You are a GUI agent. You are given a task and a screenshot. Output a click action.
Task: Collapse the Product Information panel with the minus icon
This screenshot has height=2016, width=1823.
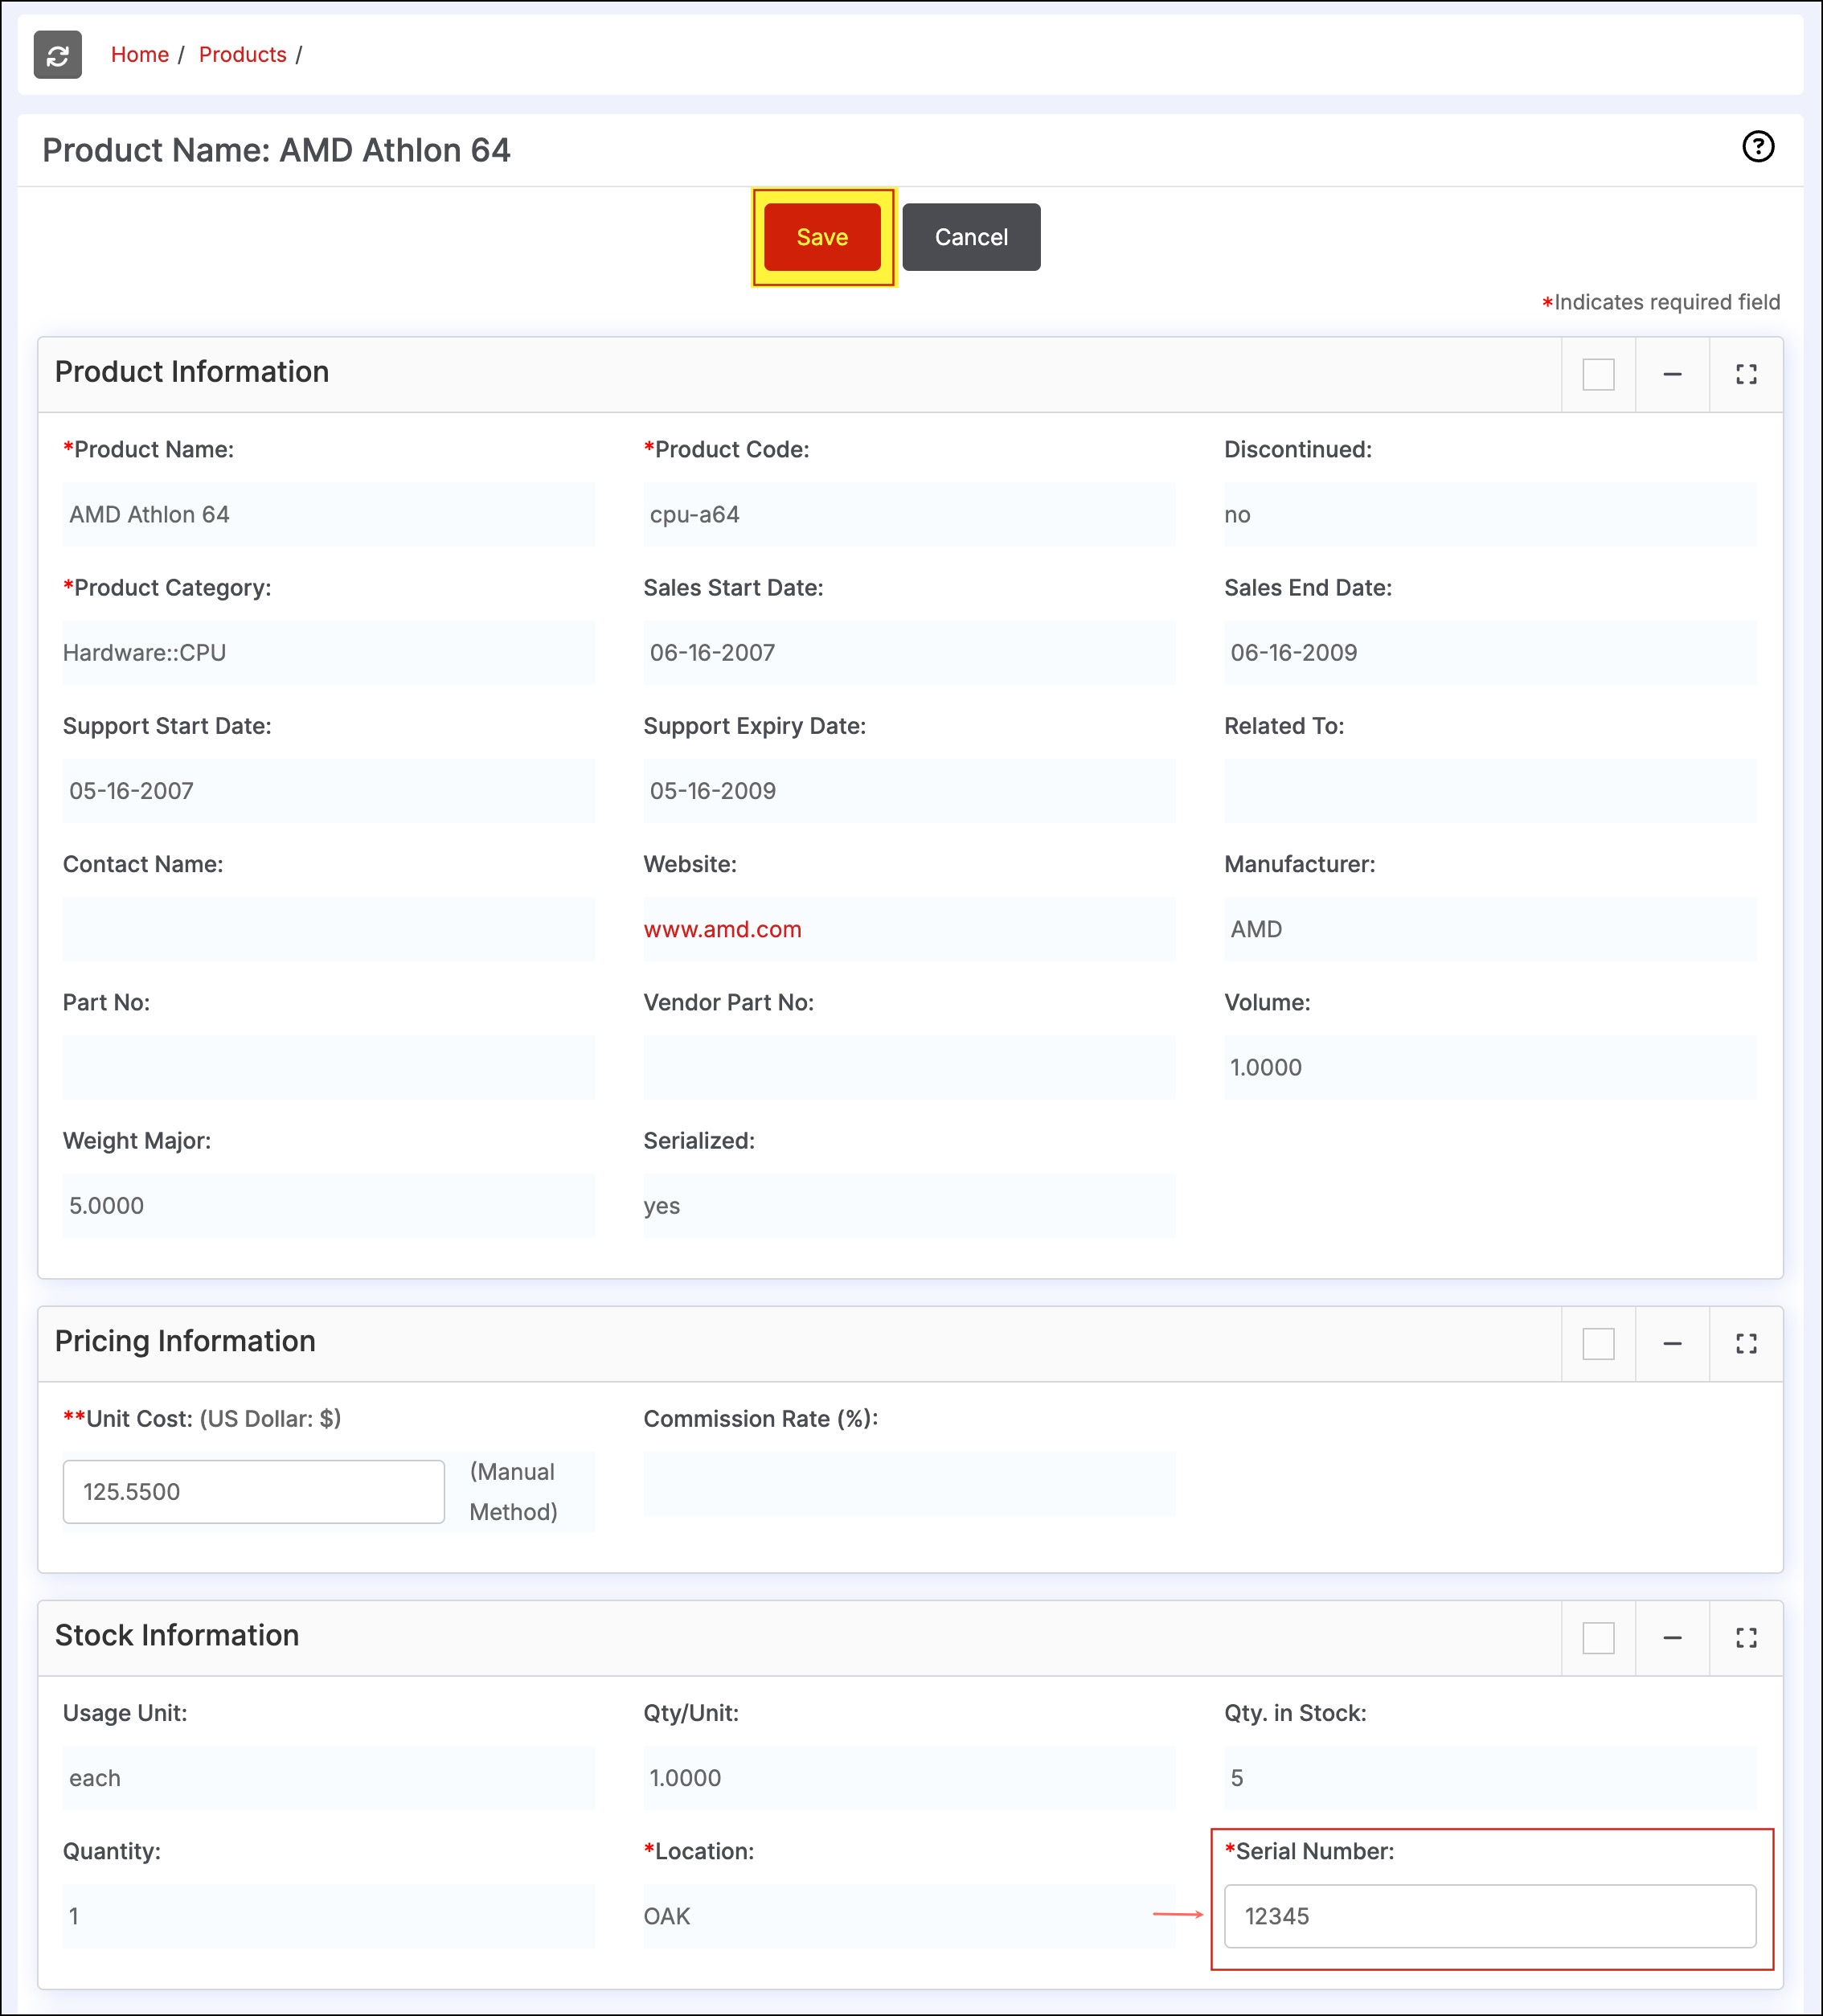click(x=1672, y=374)
